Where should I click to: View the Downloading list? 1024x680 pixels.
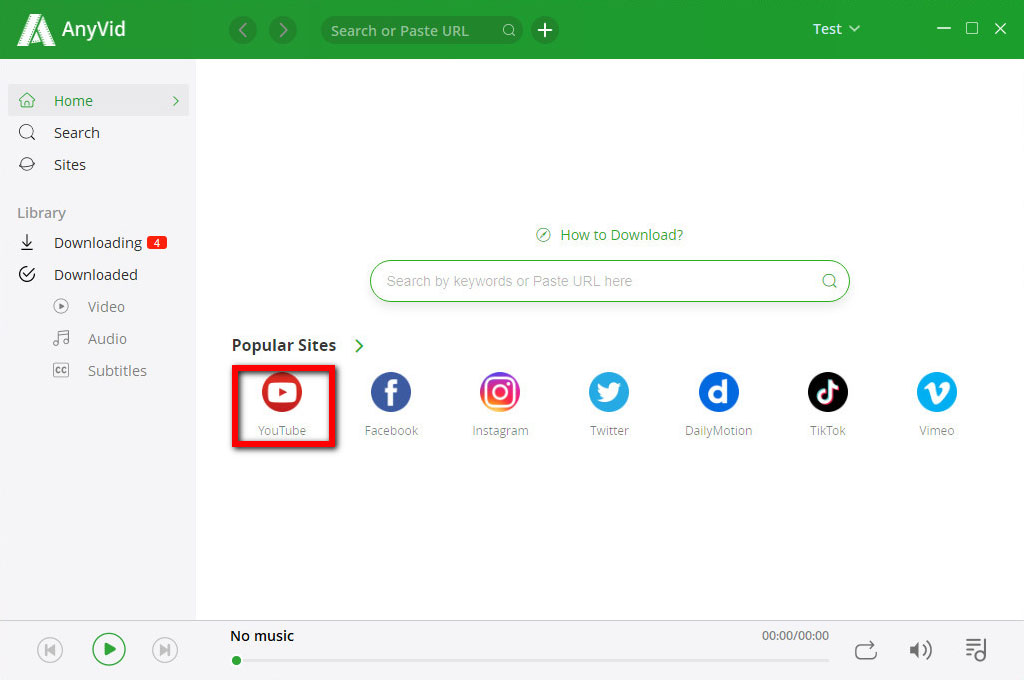[99, 242]
